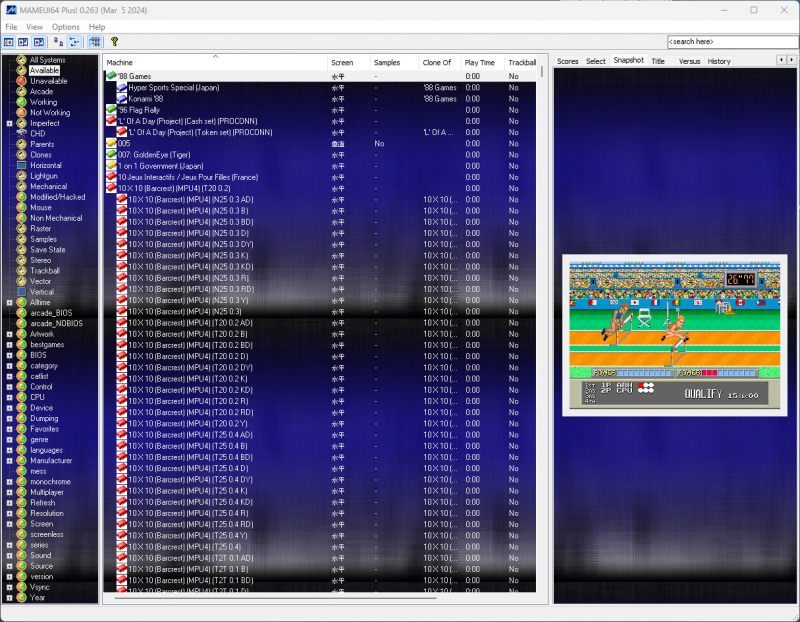Viewport: 800px width, 622px height.
Task: Click the Konami '88 clone icon
Action: point(122,98)
